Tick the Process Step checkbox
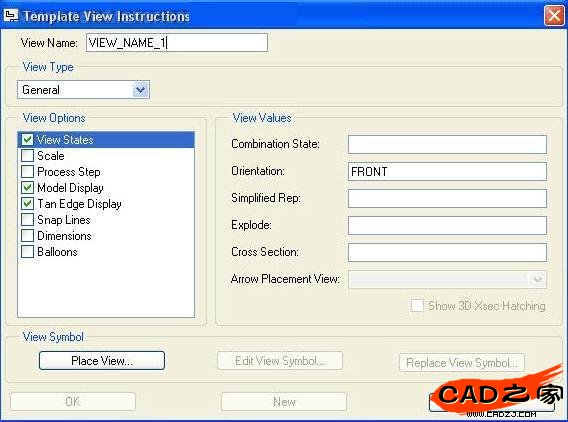The height and width of the screenshot is (422, 568). point(28,172)
